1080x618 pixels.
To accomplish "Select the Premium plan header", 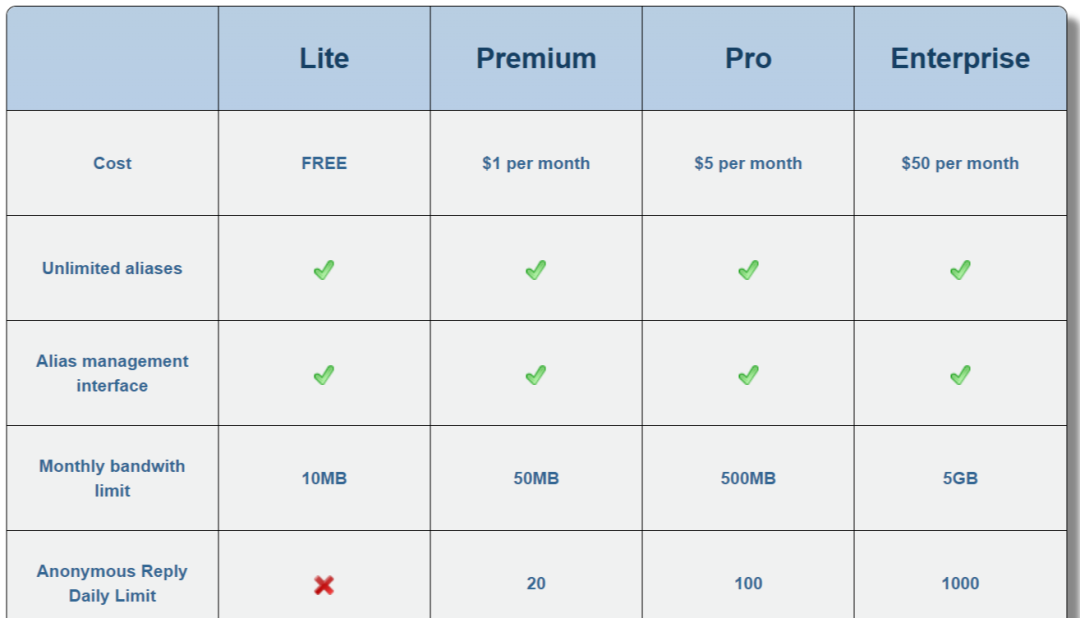I will coord(536,58).
